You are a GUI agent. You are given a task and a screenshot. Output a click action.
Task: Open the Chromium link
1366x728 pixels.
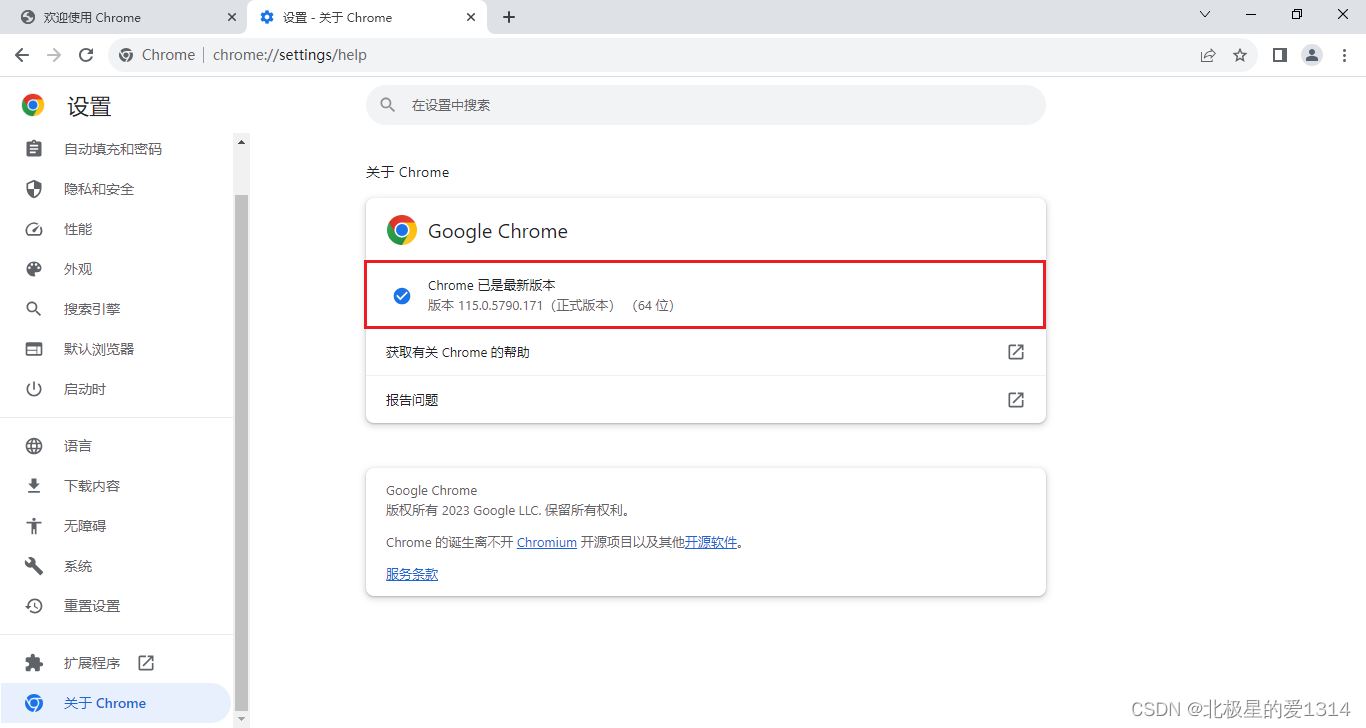pyautogui.click(x=547, y=542)
